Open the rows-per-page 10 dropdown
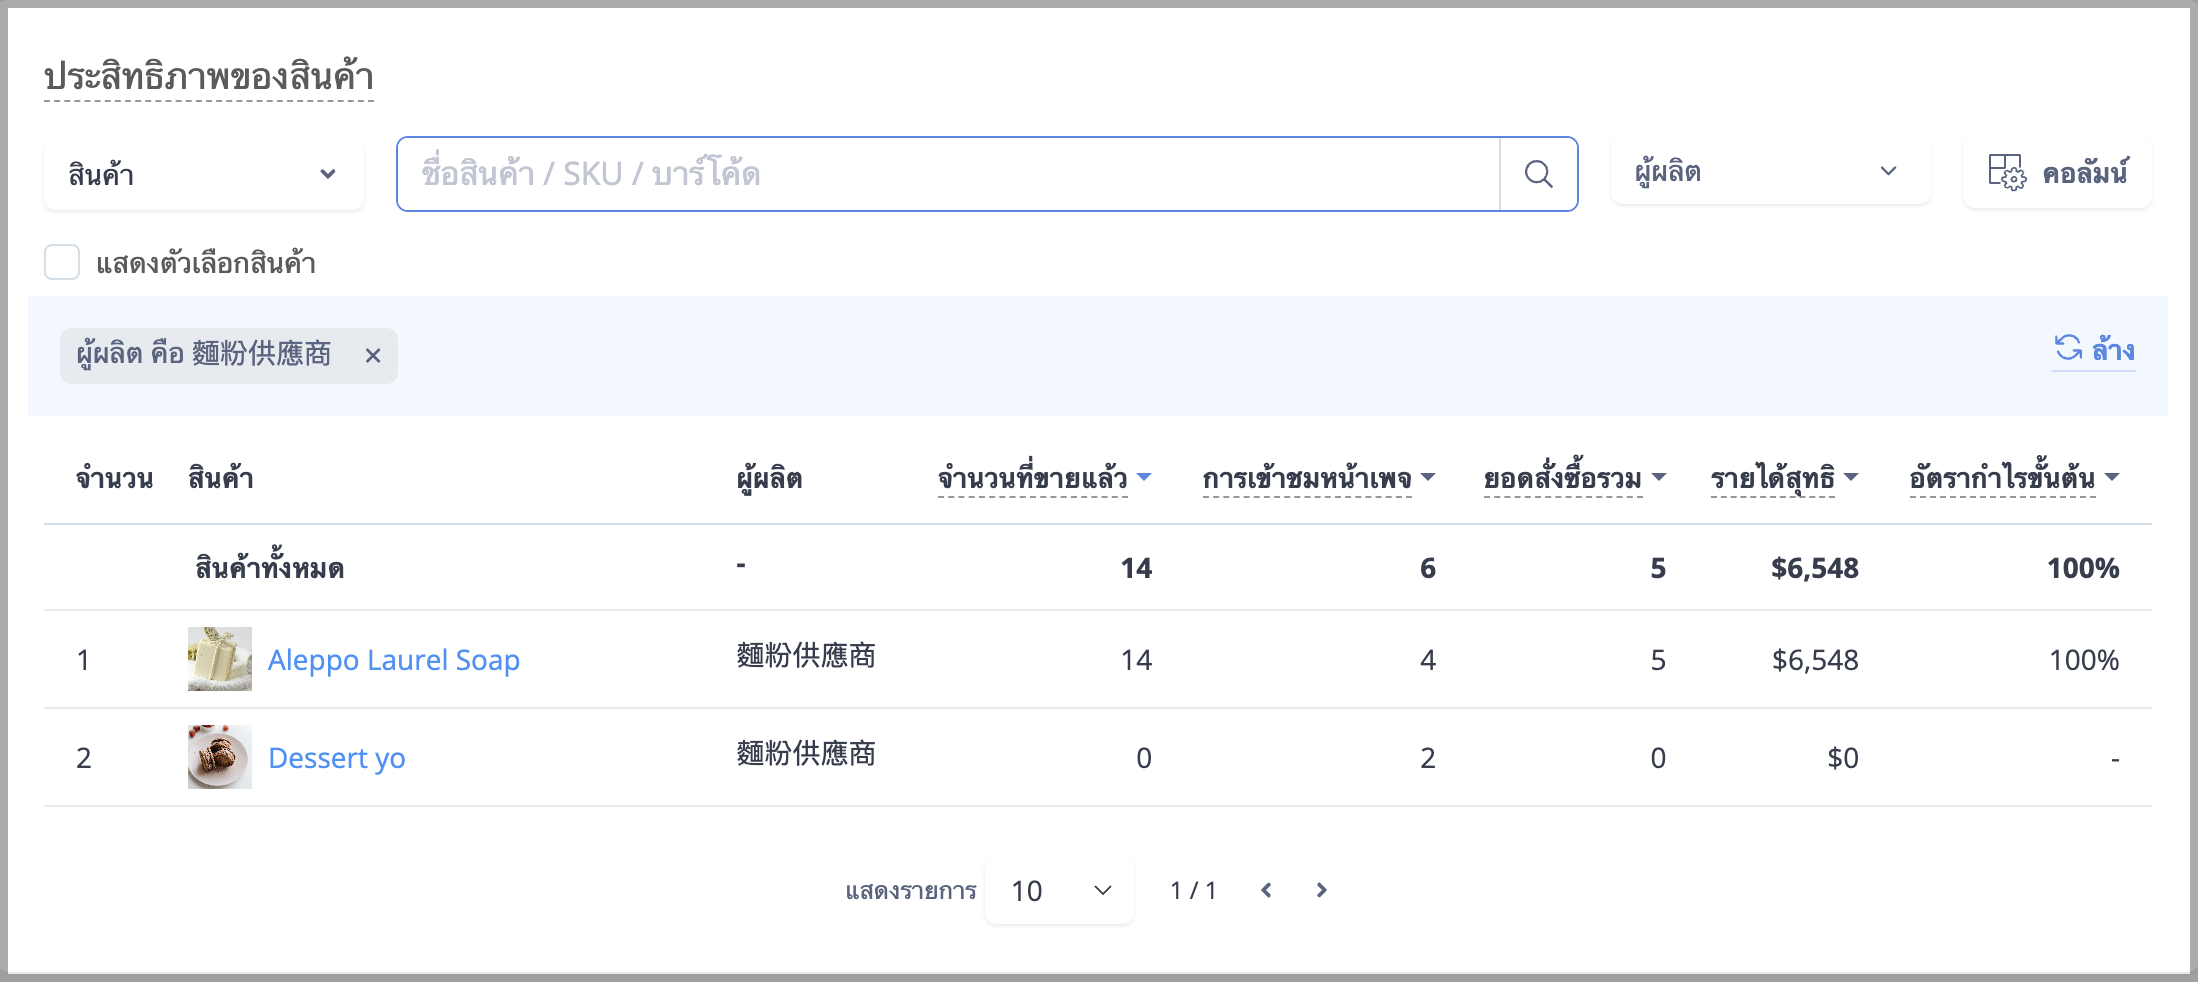 tap(1059, 890)
